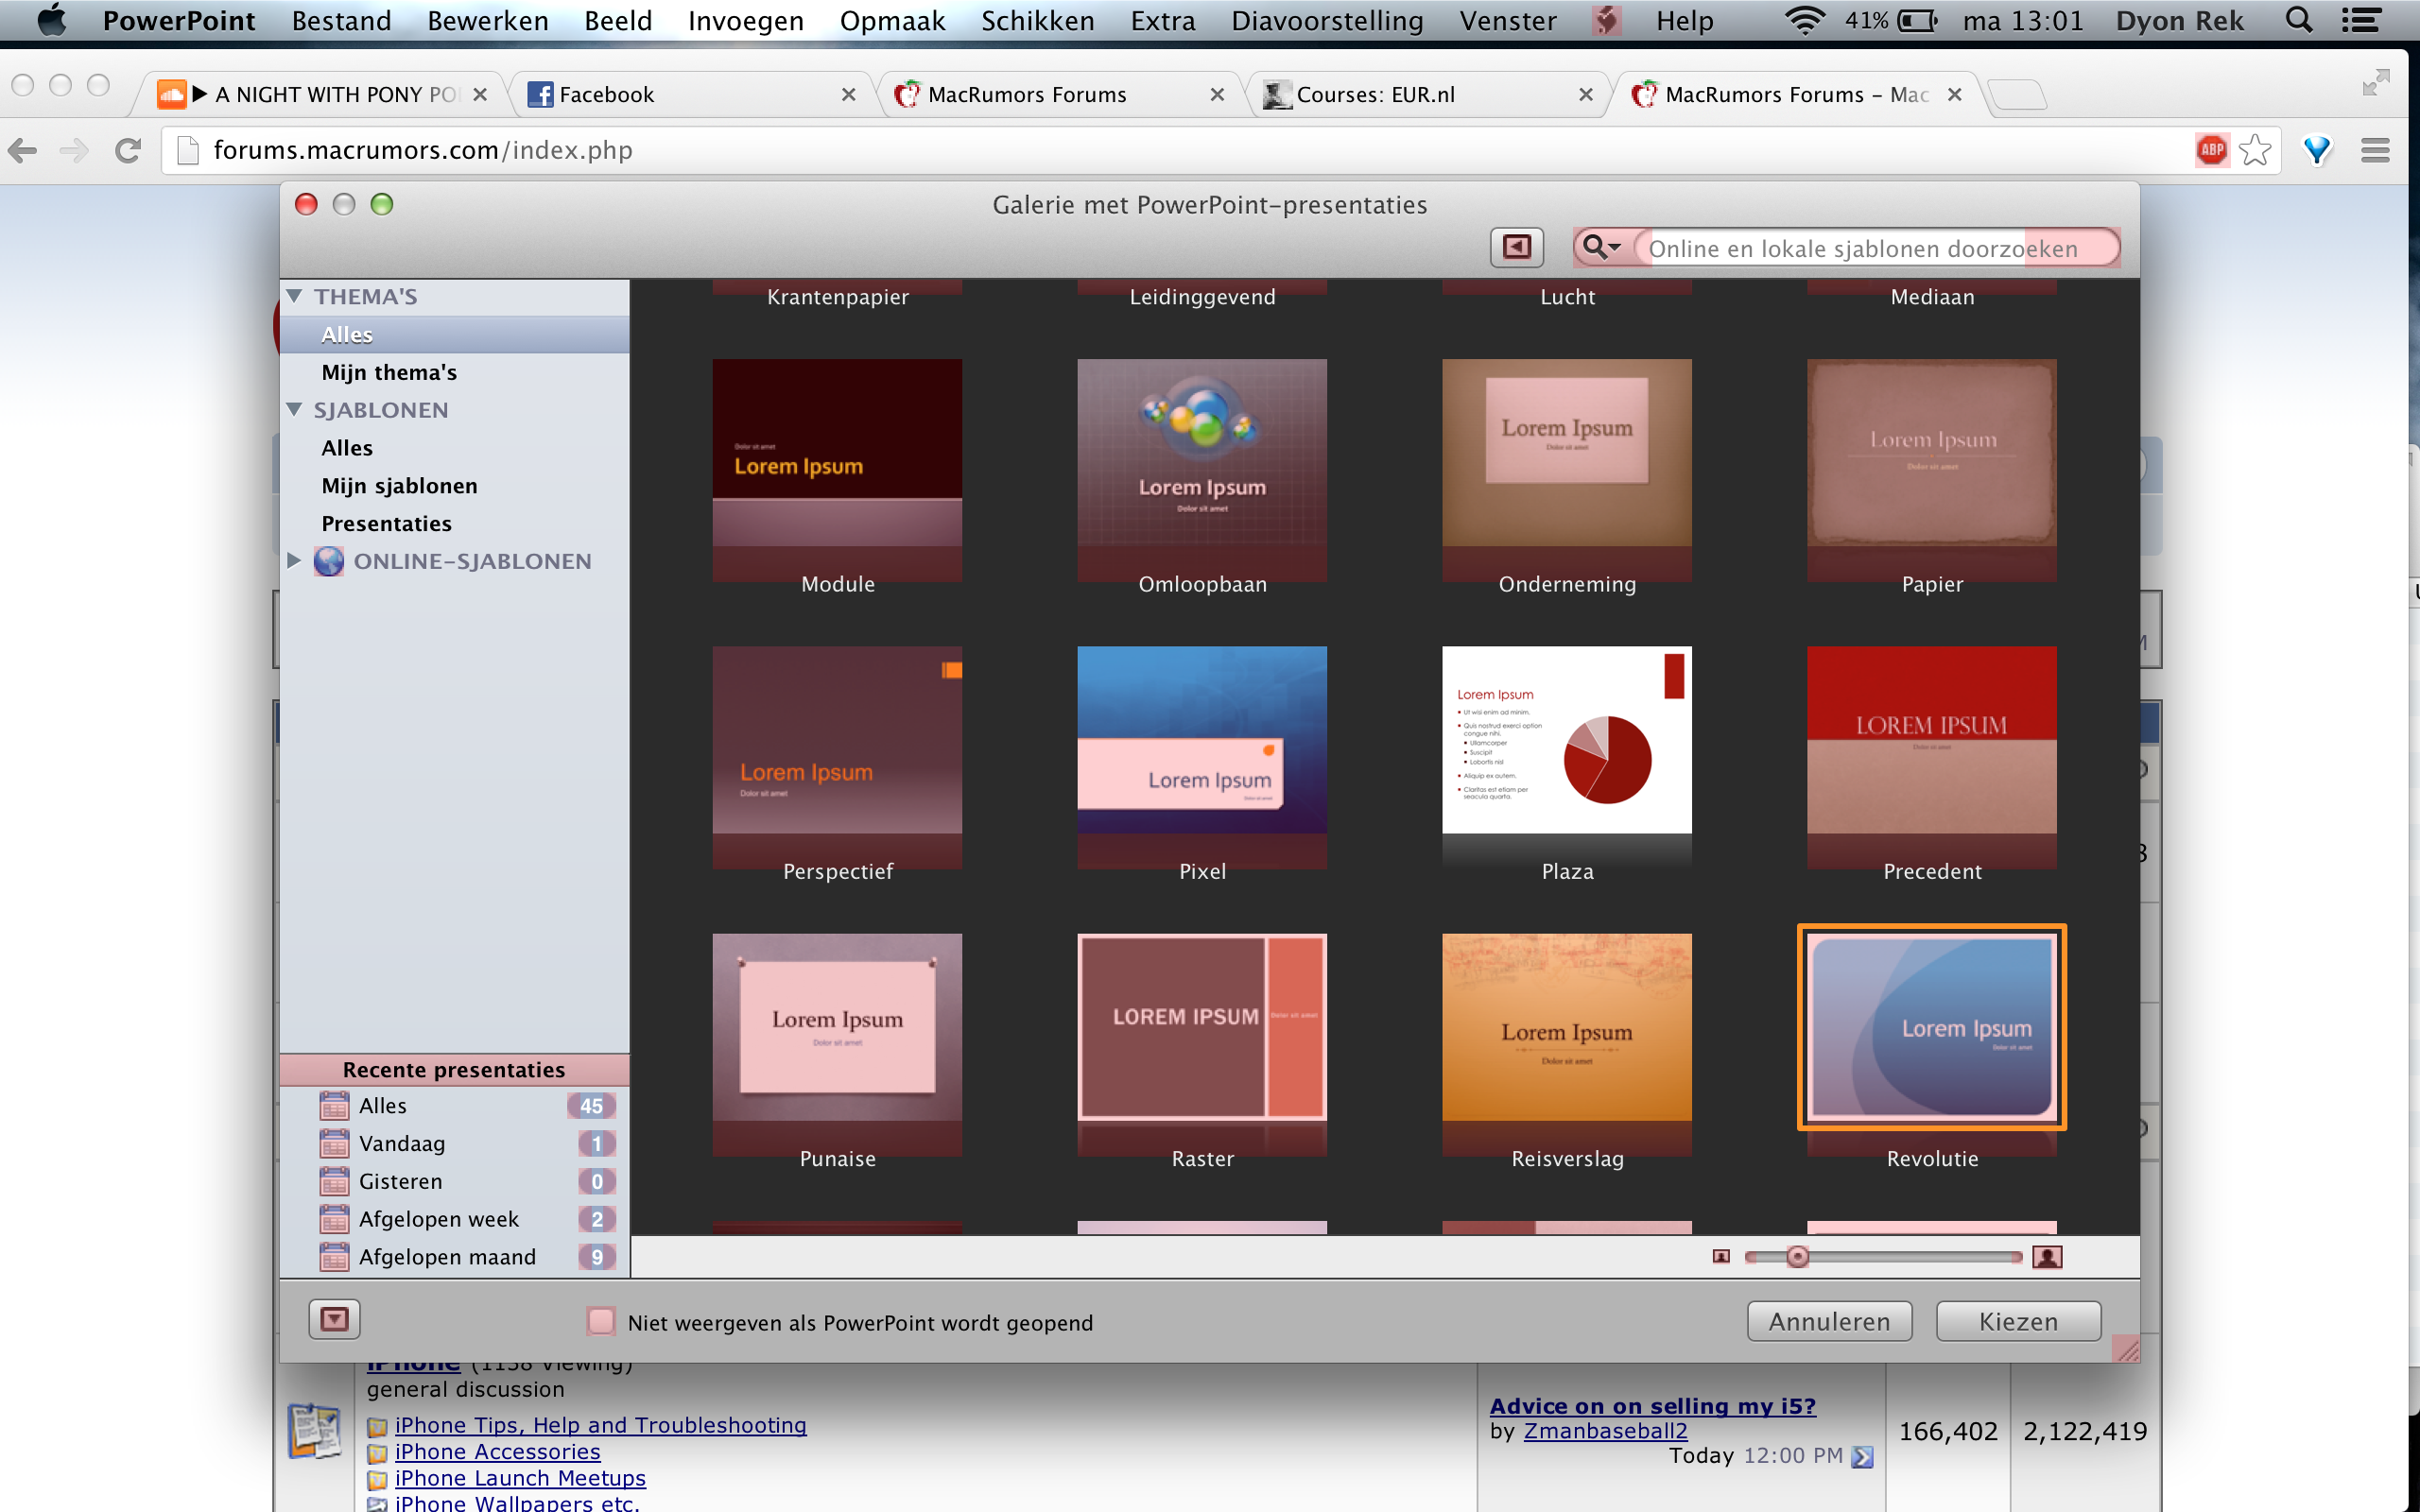This screenshot has width=2420, height=1512.
Task: Click the ONLINE-SJABLONEN globe icon
Action: (328, 561)
